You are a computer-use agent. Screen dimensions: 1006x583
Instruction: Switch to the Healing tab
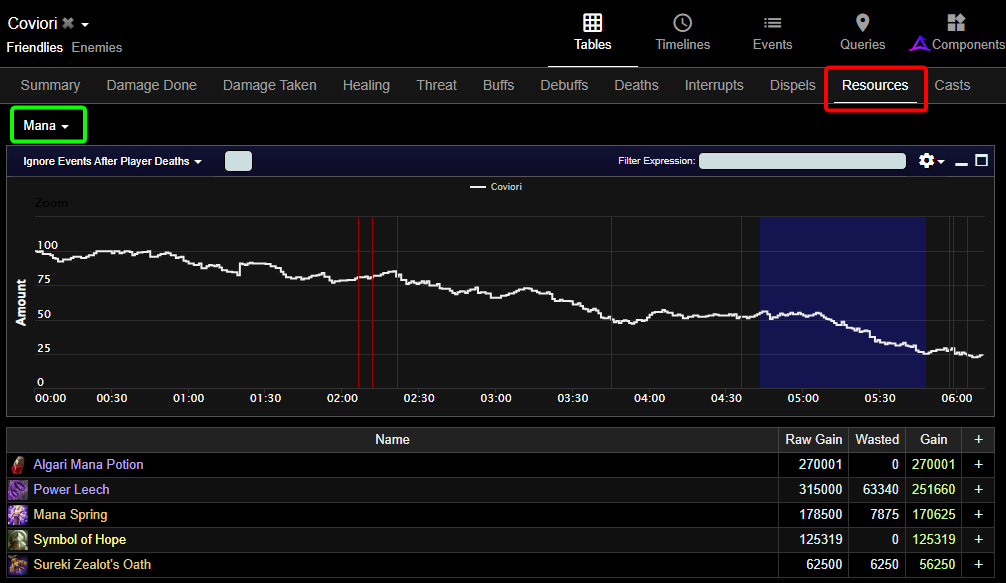point(366,85)
